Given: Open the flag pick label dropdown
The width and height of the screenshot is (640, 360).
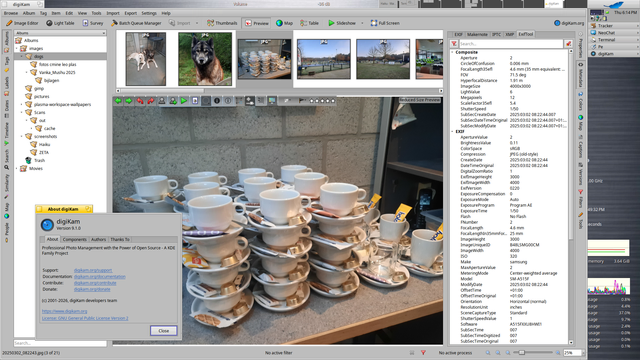Looking at the screenshot, I should (x=302, y=101).
